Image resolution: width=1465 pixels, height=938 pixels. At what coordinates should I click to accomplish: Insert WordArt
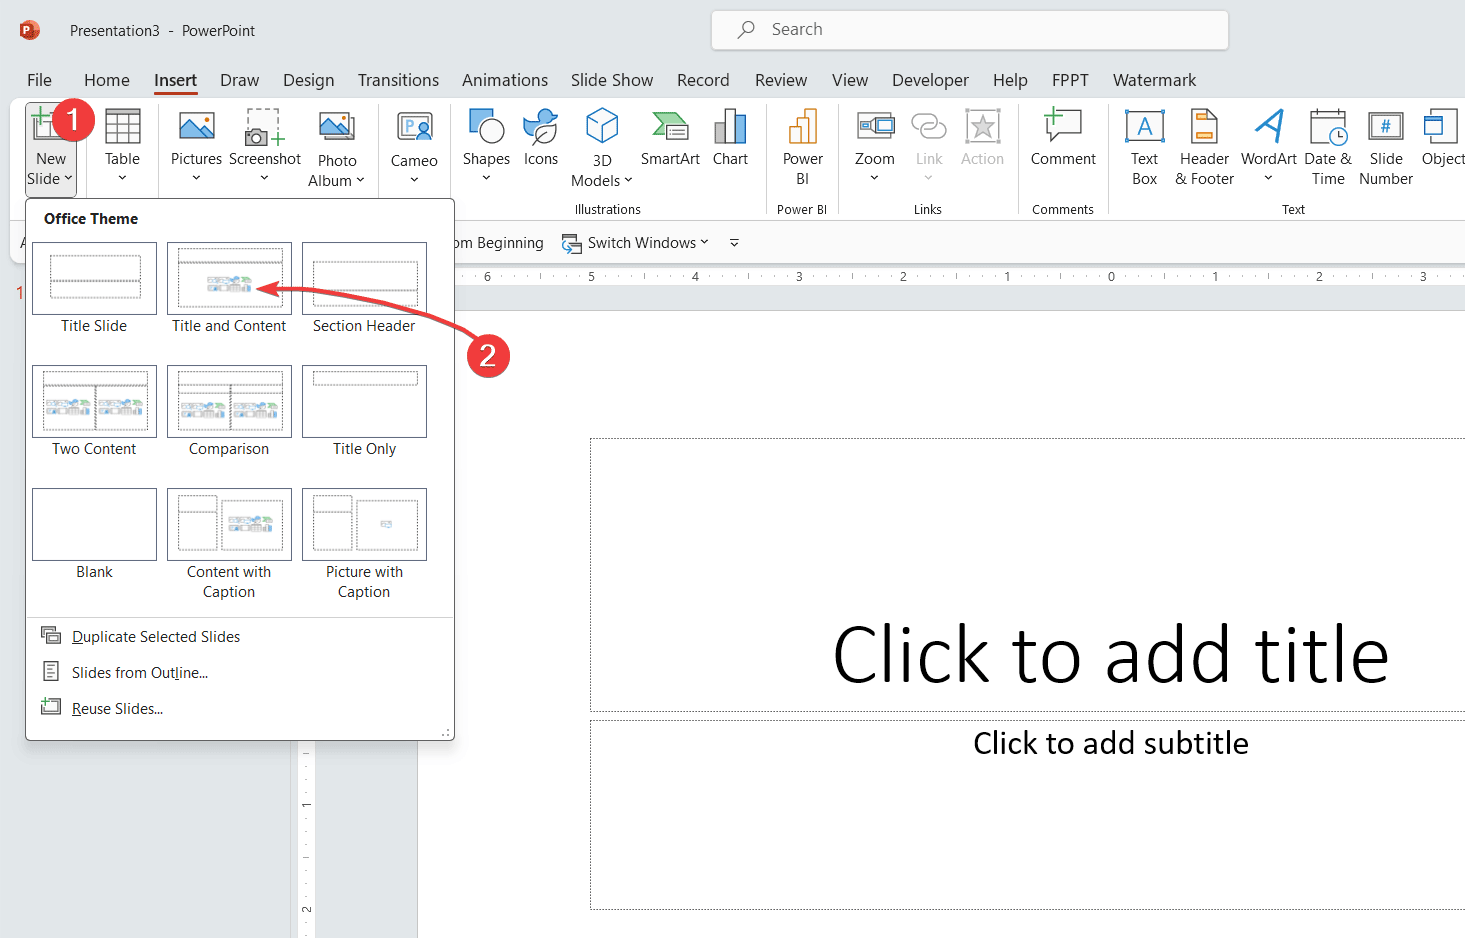[x=1268, y=146]
